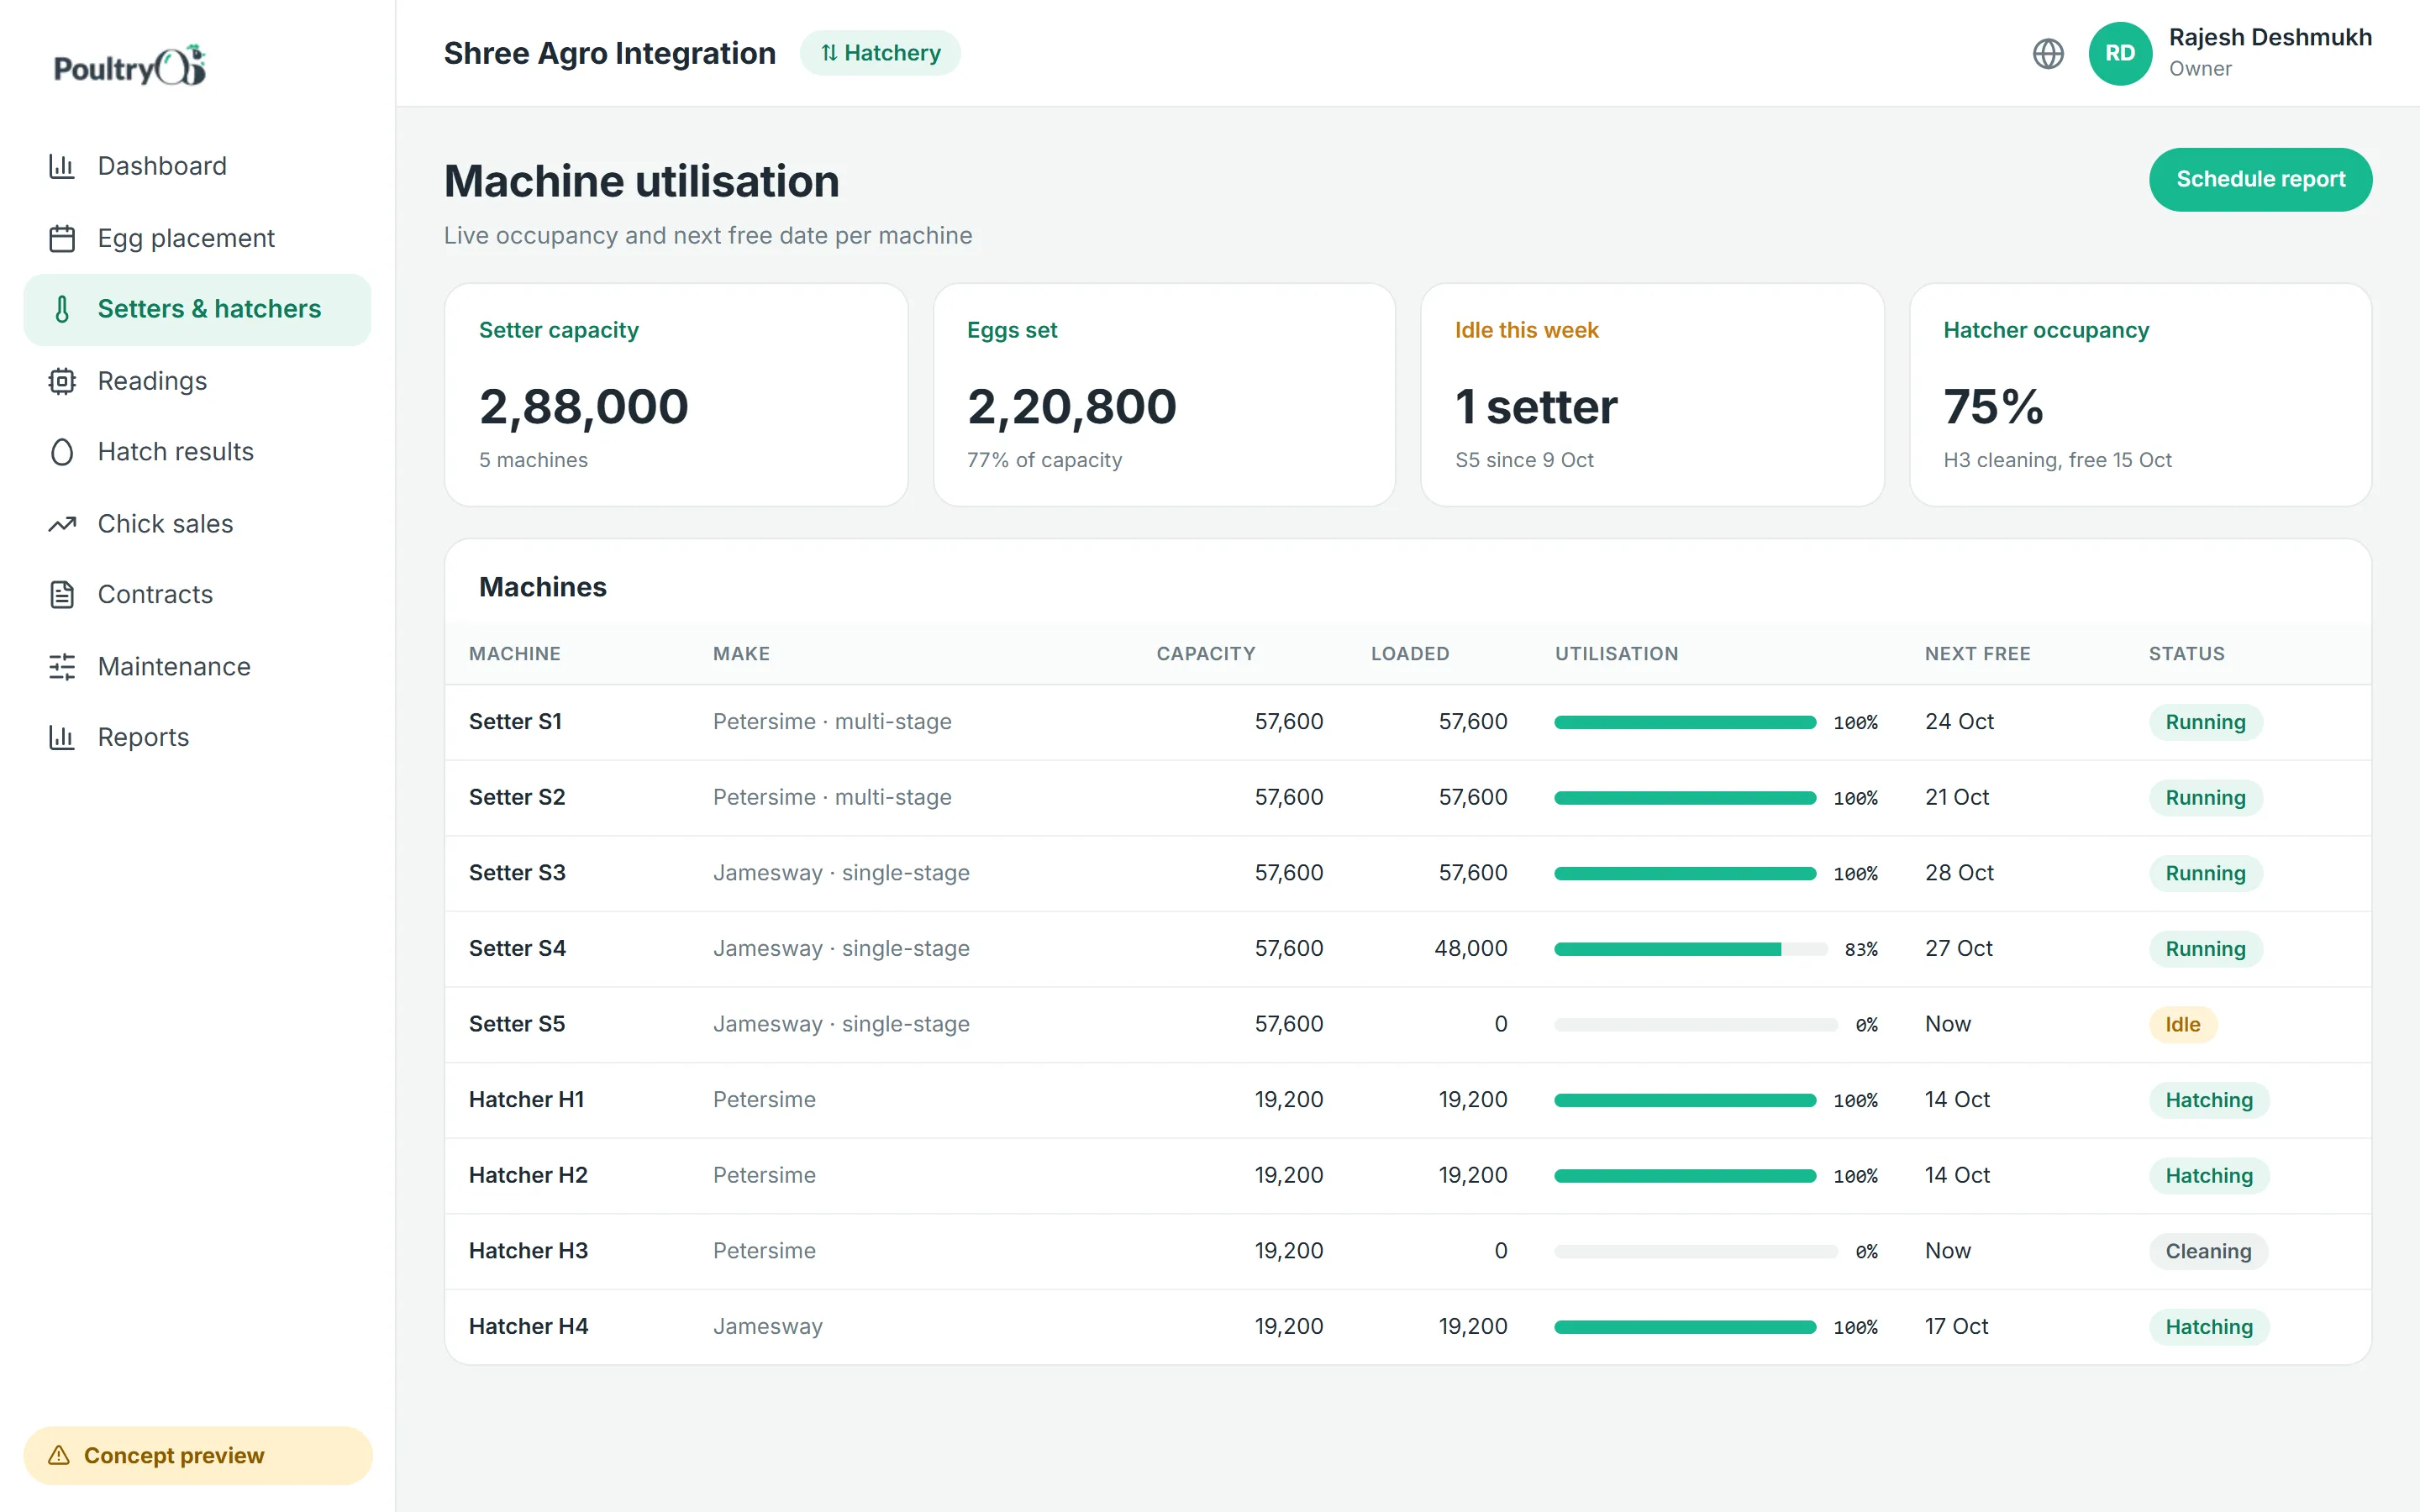The width and height of the screenshot is (2420, 1512).
Task: Select the Hatcher occupancy summary card
Action: coord(2140,395)
